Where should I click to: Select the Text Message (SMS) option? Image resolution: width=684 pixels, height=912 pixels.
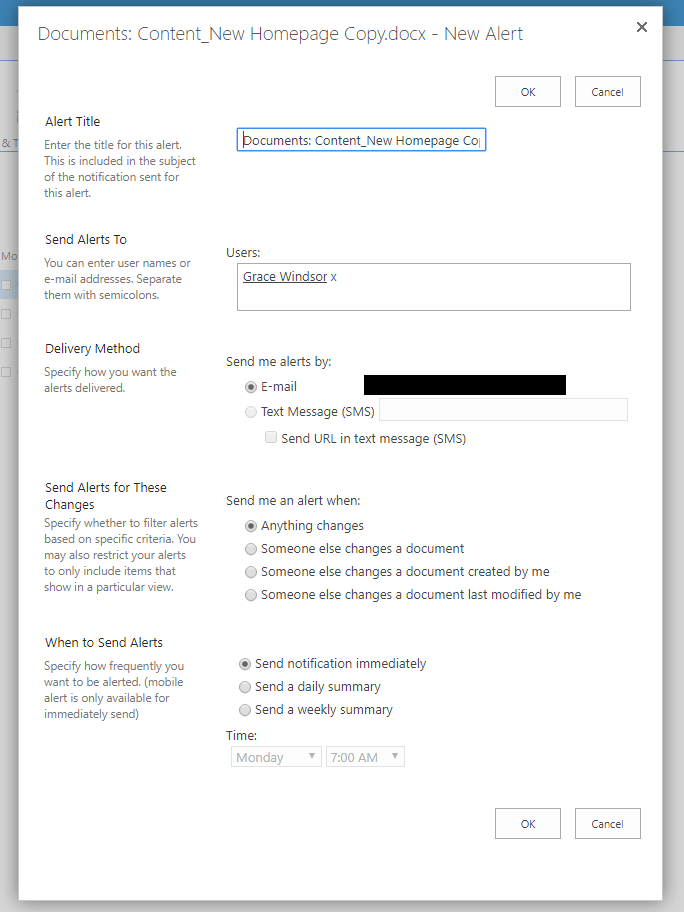tap(251, 412)
